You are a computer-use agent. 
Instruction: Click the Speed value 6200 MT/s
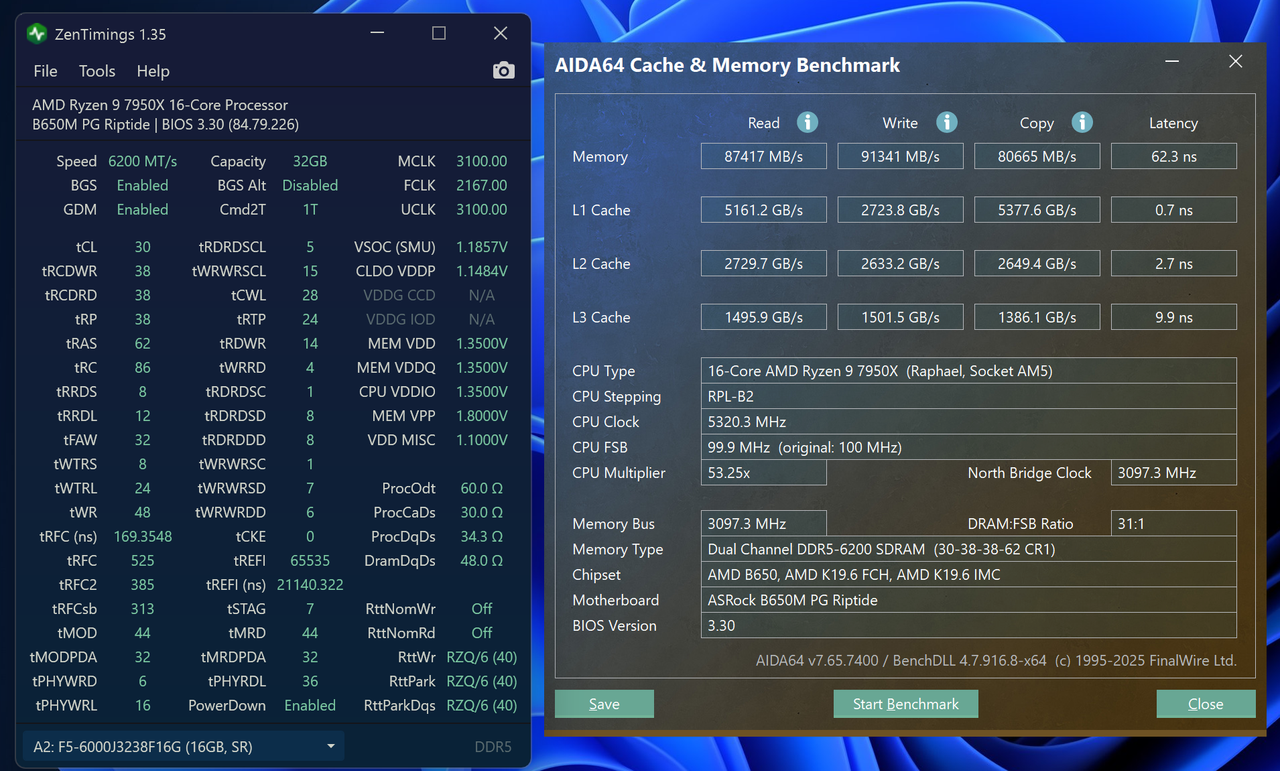(x=142, y=161)
